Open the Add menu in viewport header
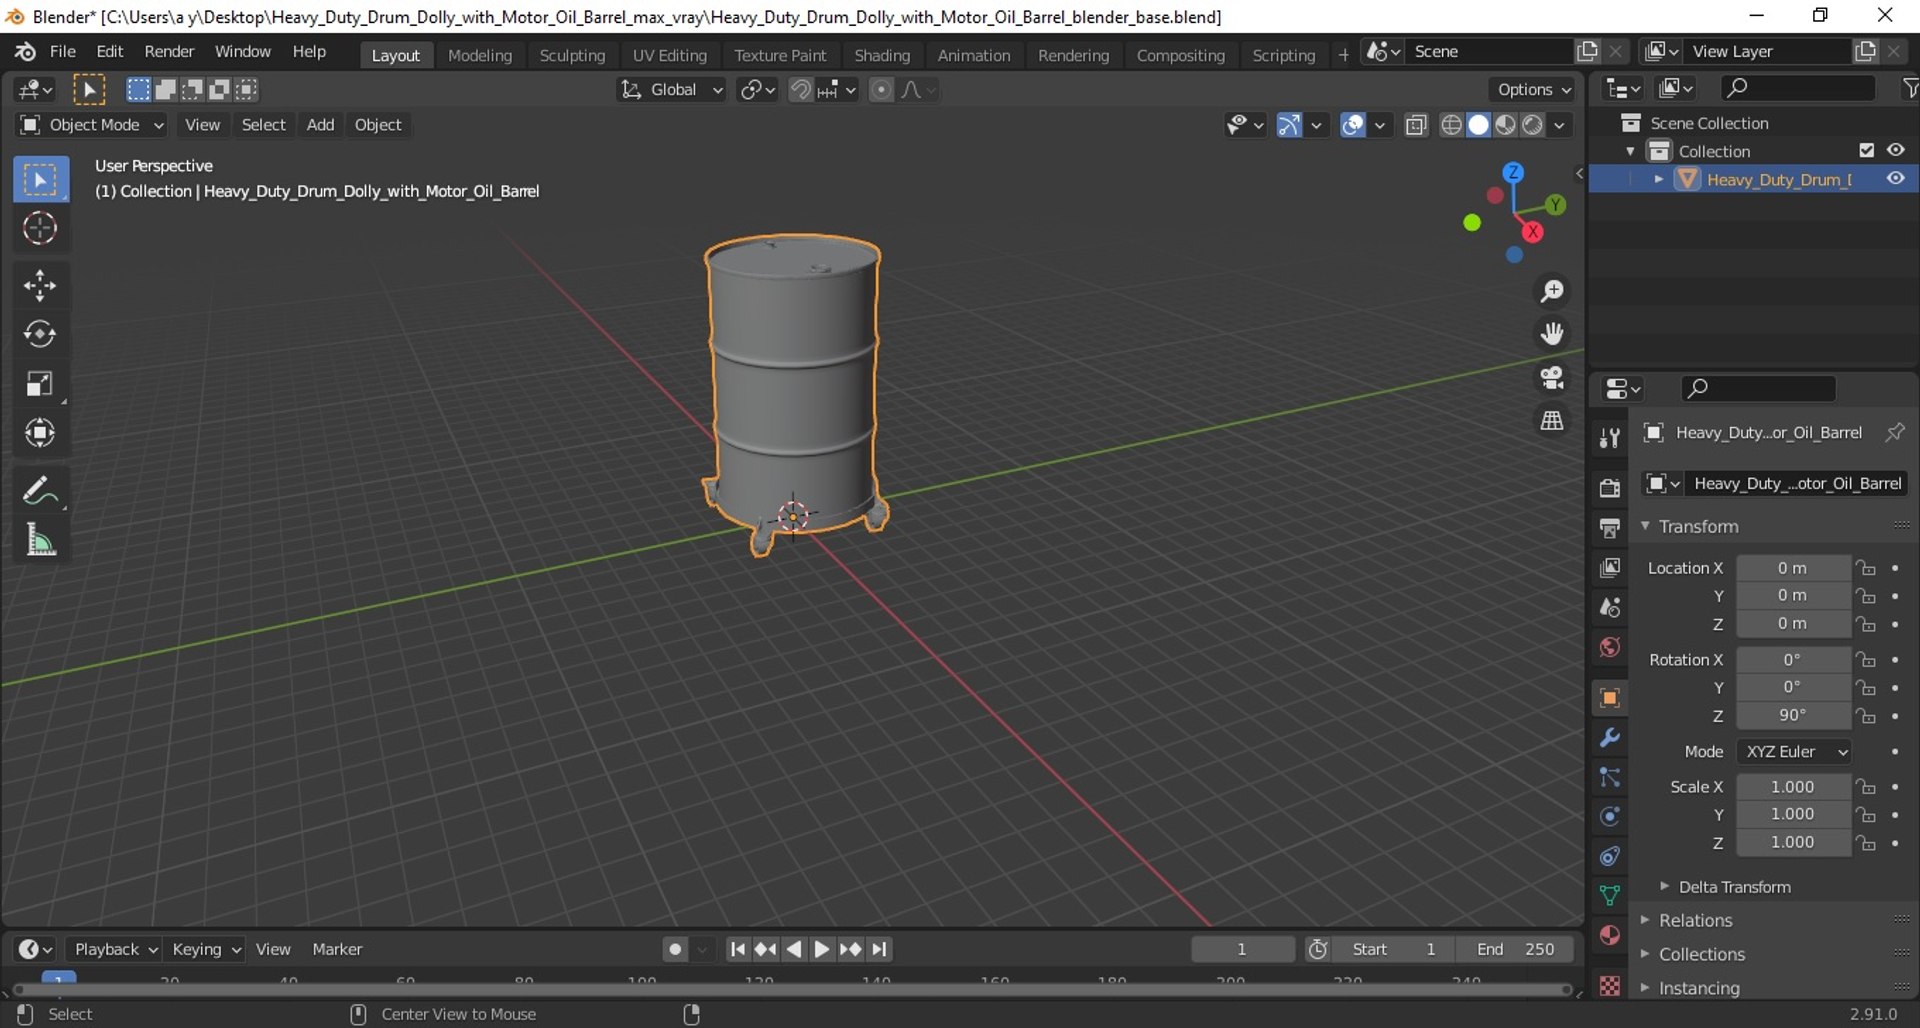The width and height of the screenshot is (1920, 1028). [x=320, y=125]
